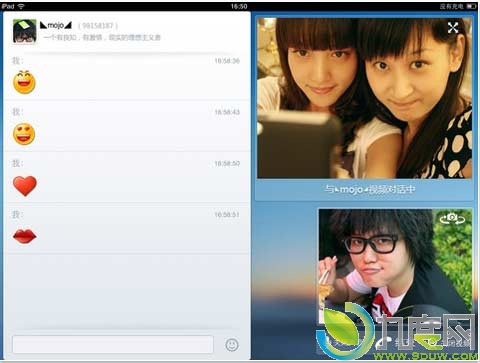Tap the QQ number next to mojo's name
Screen dimensions: 480x363
point(98,26)
